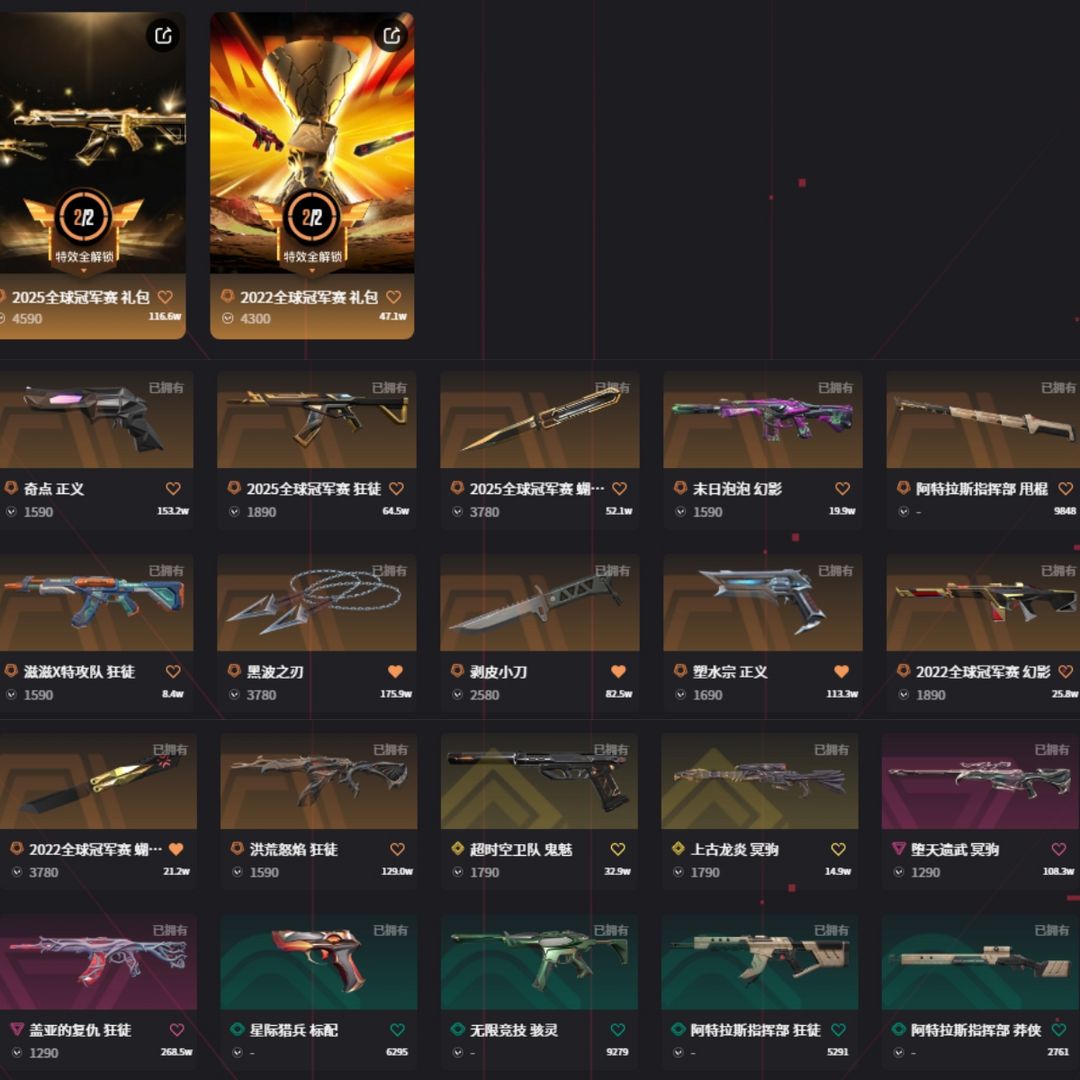Viewport: 1080px width, 1080px height.
Task: Favorite the 末日泡泡 幻影 skin
Action: [842, 488]
